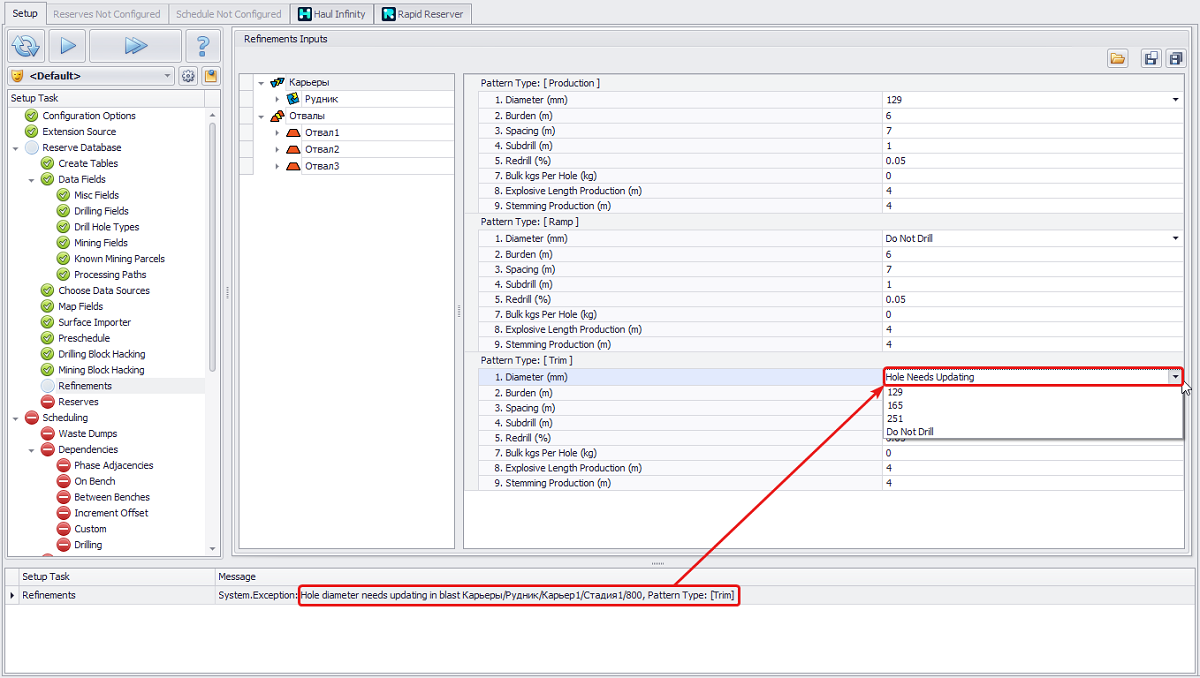Select Refinements row in message log
This screenshot has height=678, width=1200.
pos(600,595)
